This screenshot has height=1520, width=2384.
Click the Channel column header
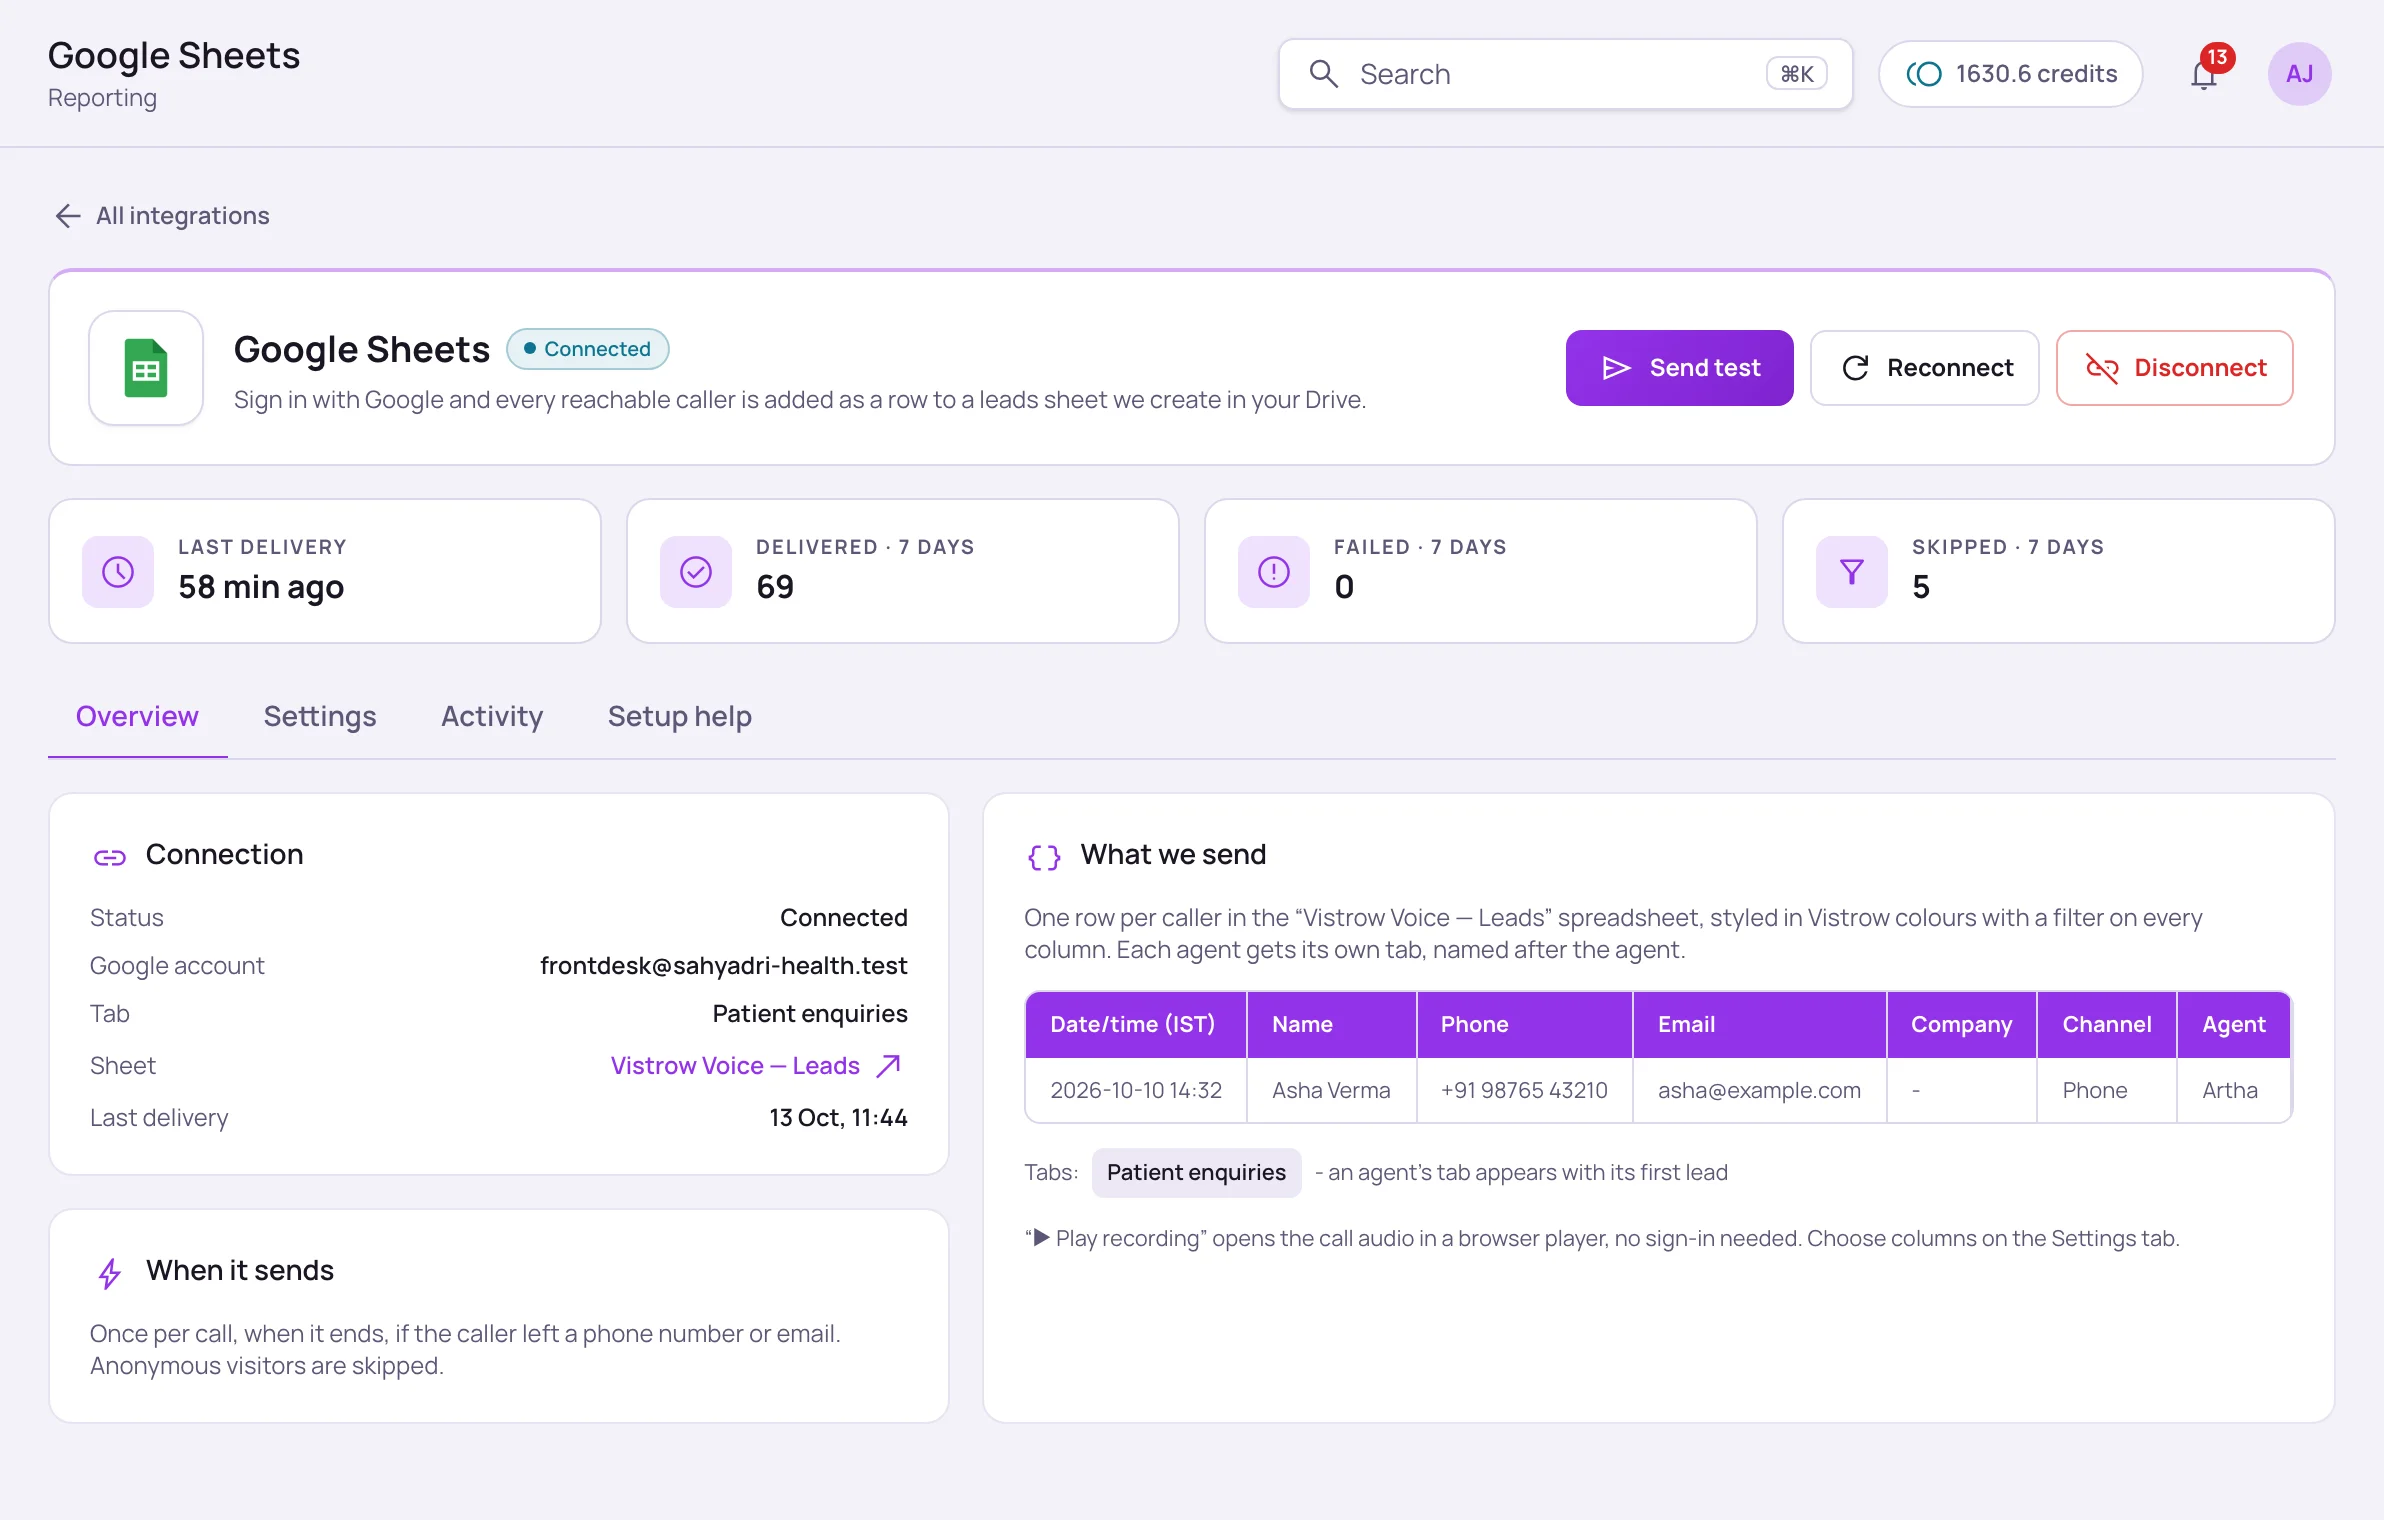point(2107,1025)
